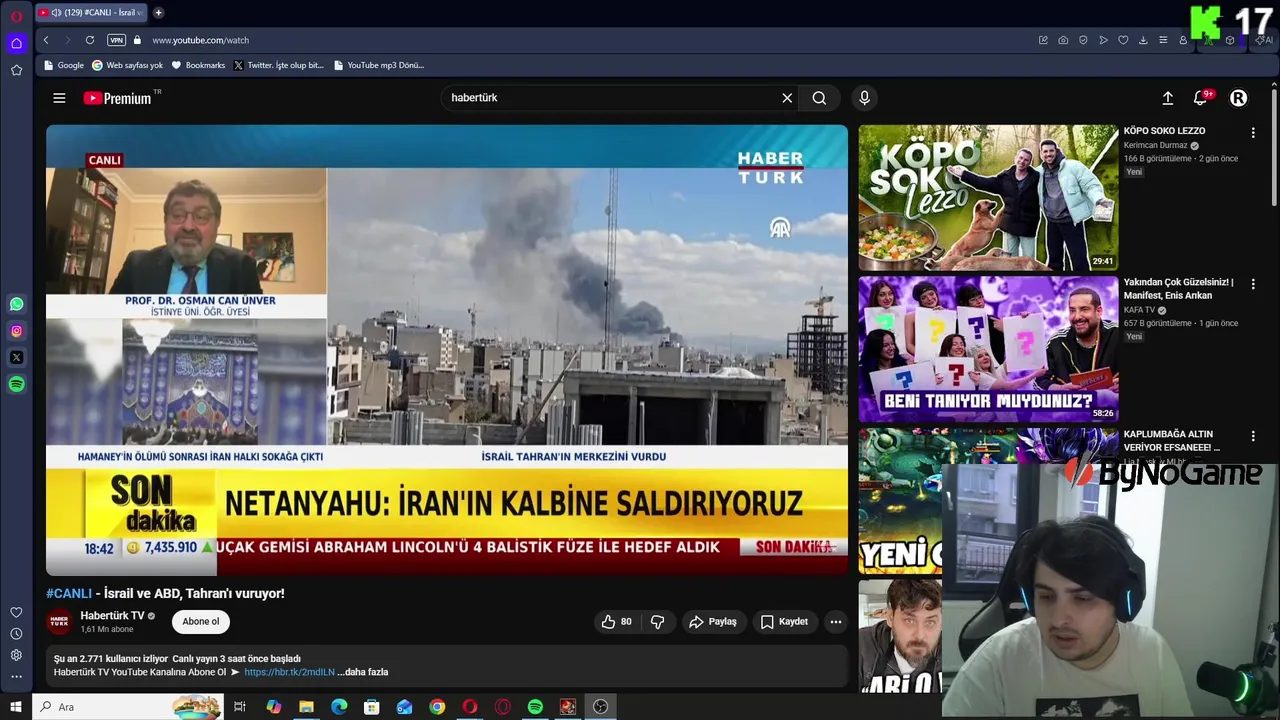Viewport: 1280px width, 720px height.
Task: Open Kerimcan Durmaz channel name
Action: pos(1155,145)
